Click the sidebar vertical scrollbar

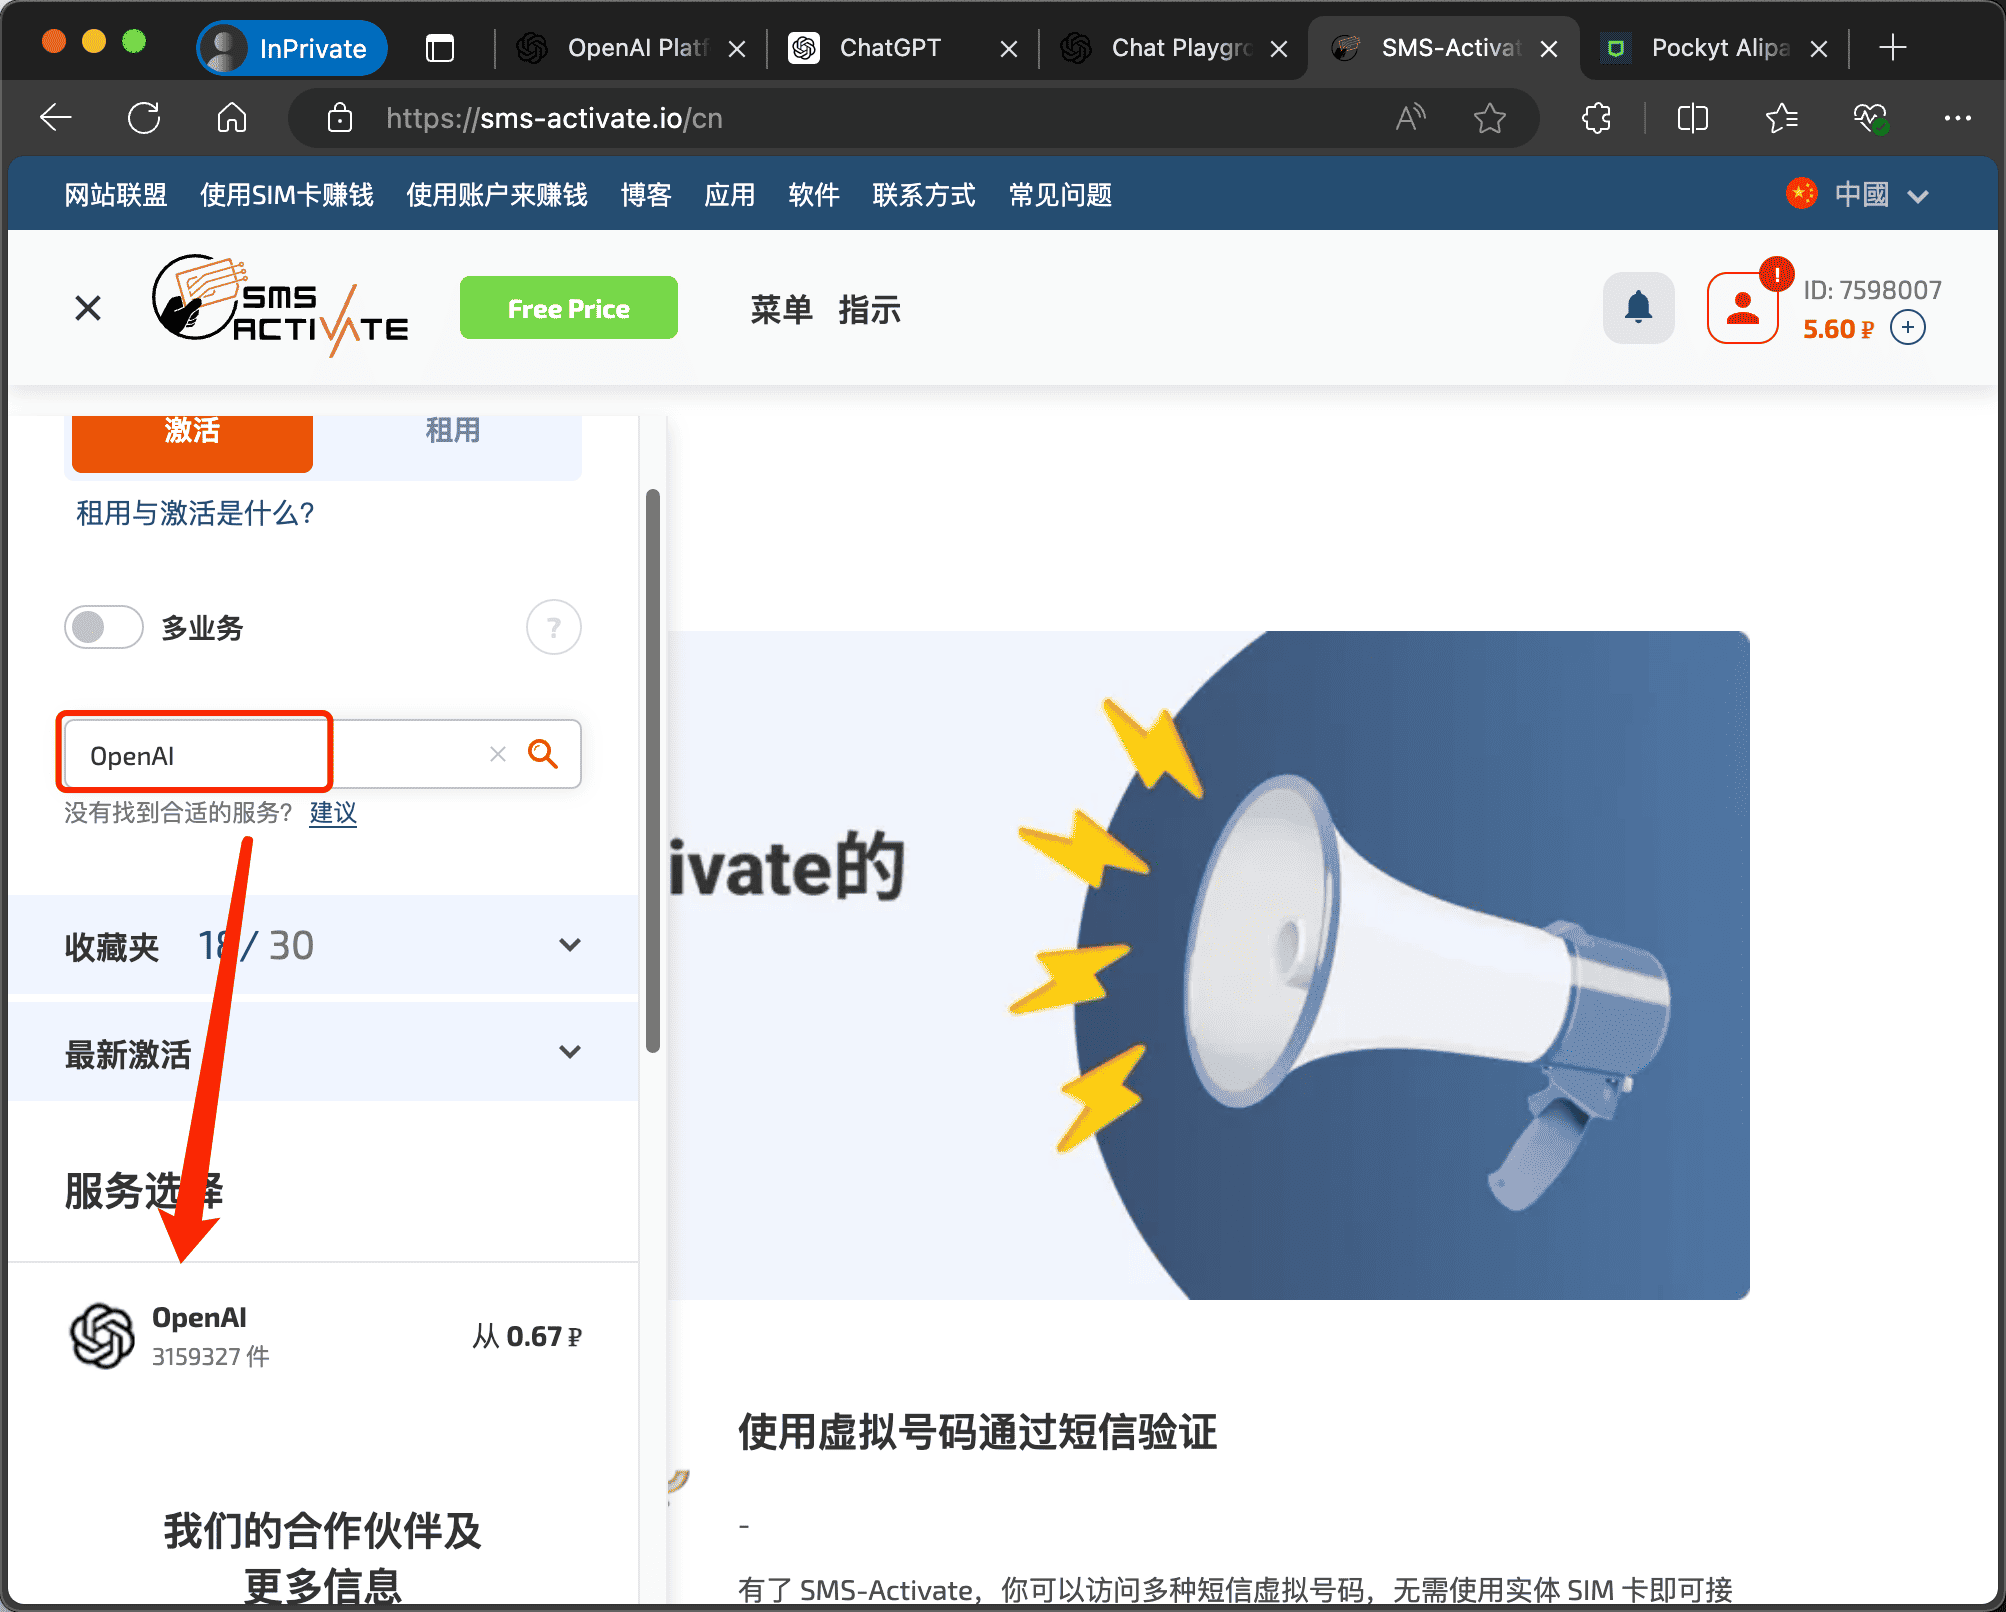653,770
